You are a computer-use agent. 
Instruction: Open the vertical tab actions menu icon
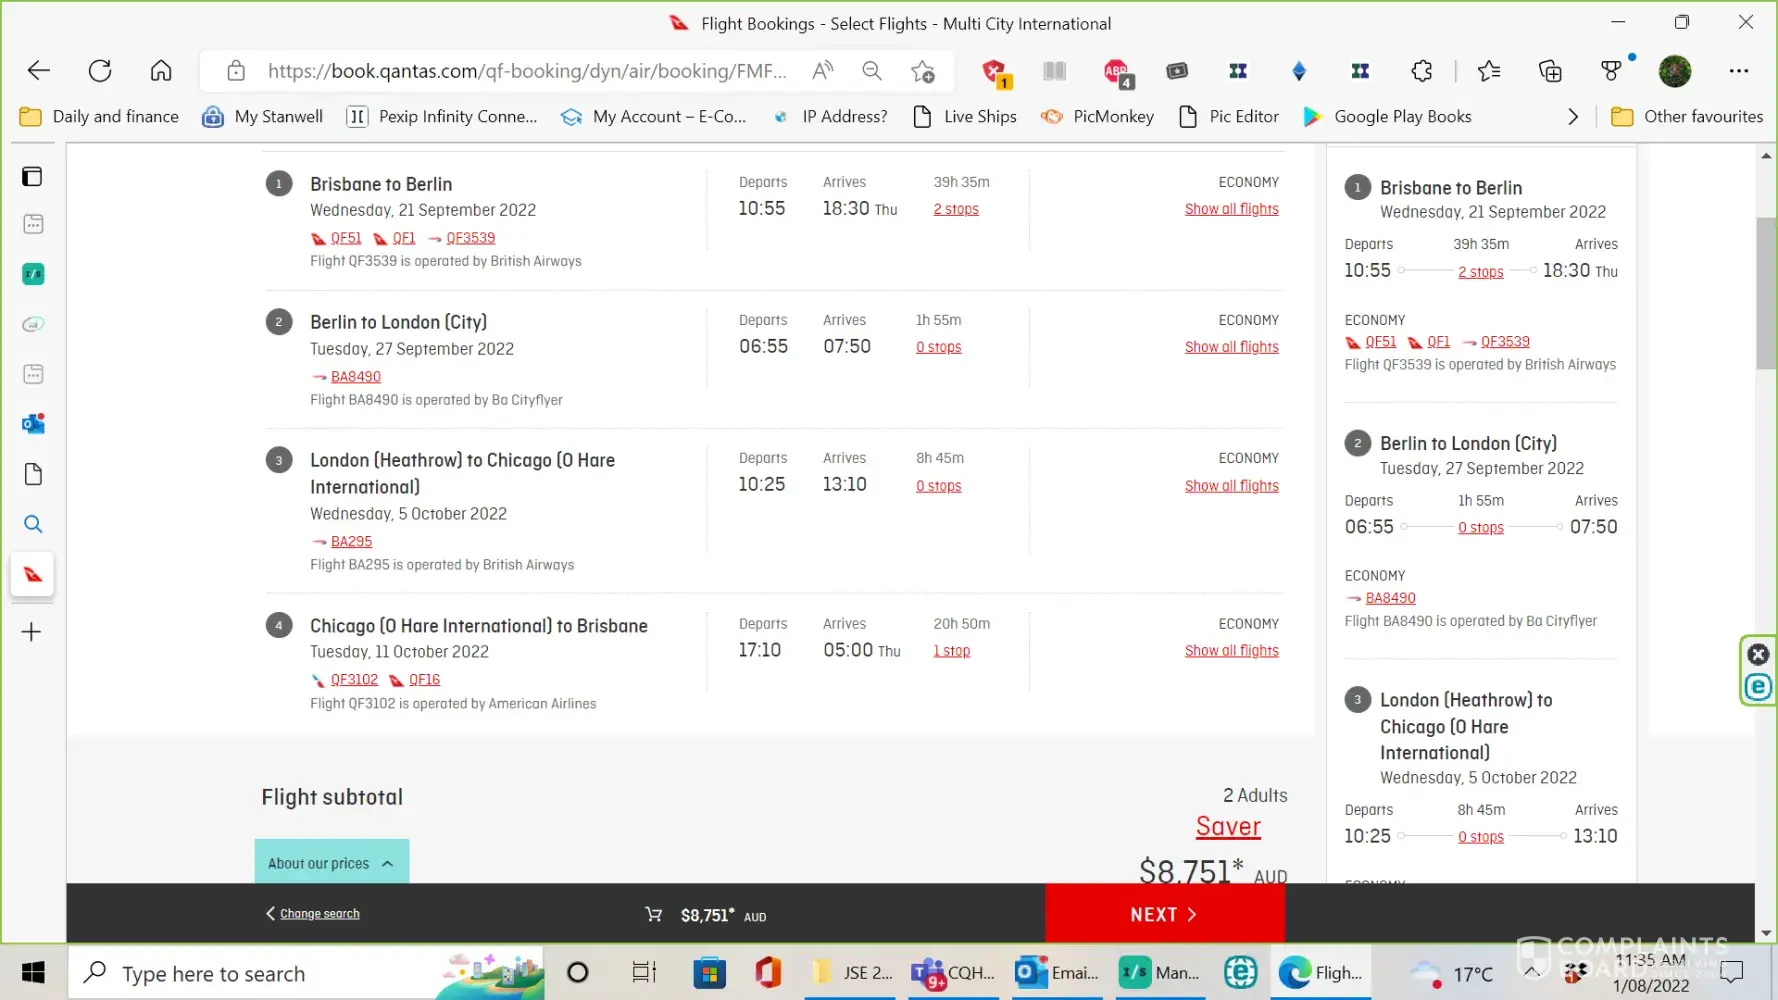(33, 177)
